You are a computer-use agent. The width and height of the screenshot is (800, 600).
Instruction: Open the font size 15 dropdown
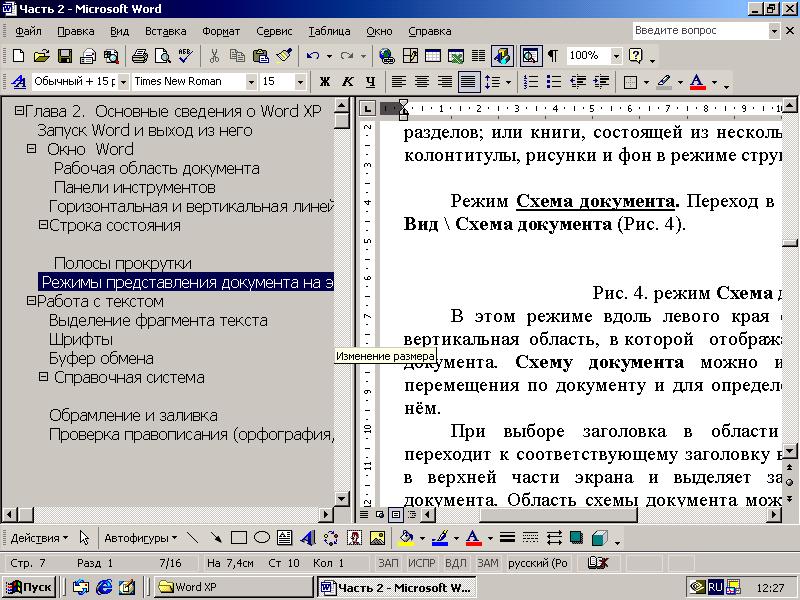pyautogui.click(x=300, y=82)
